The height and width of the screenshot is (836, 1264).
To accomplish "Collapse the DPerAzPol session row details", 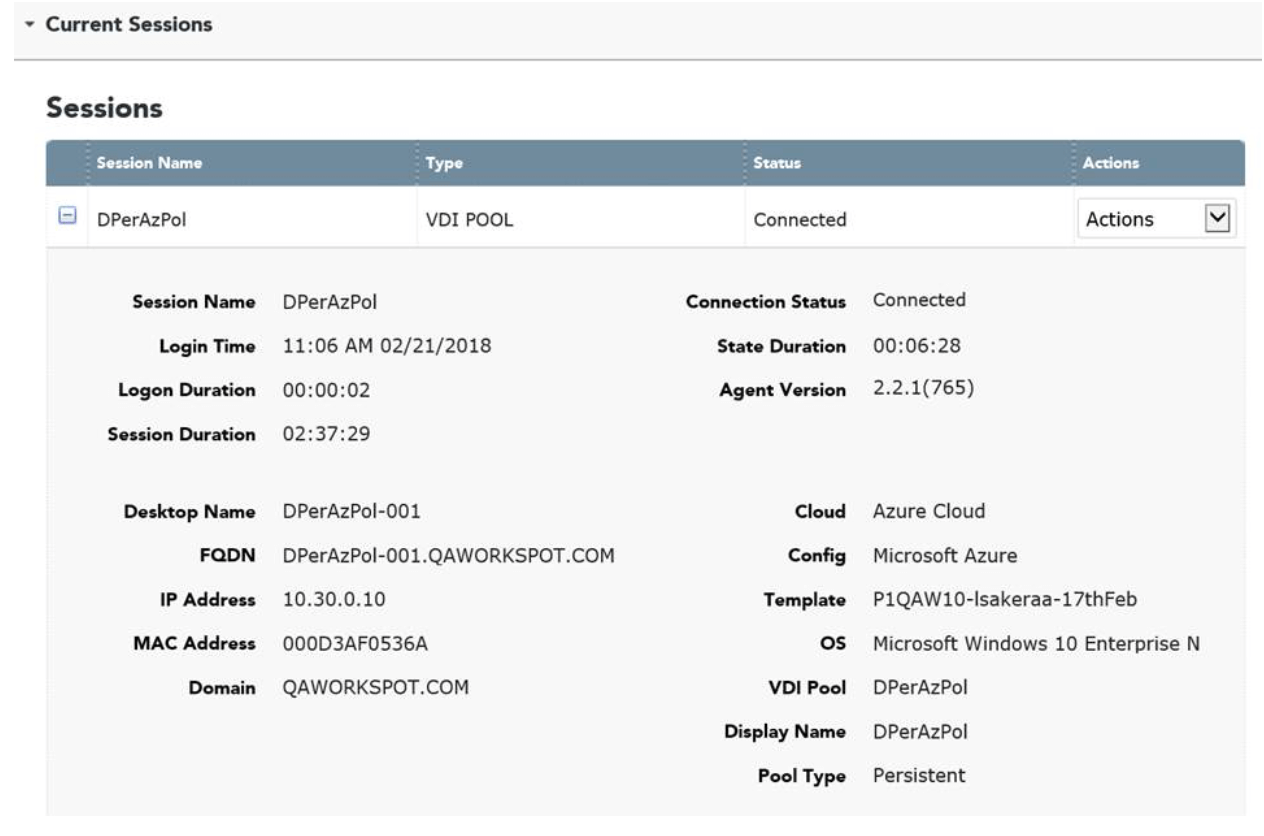I will pyautogui.click(x=67, y=217).
